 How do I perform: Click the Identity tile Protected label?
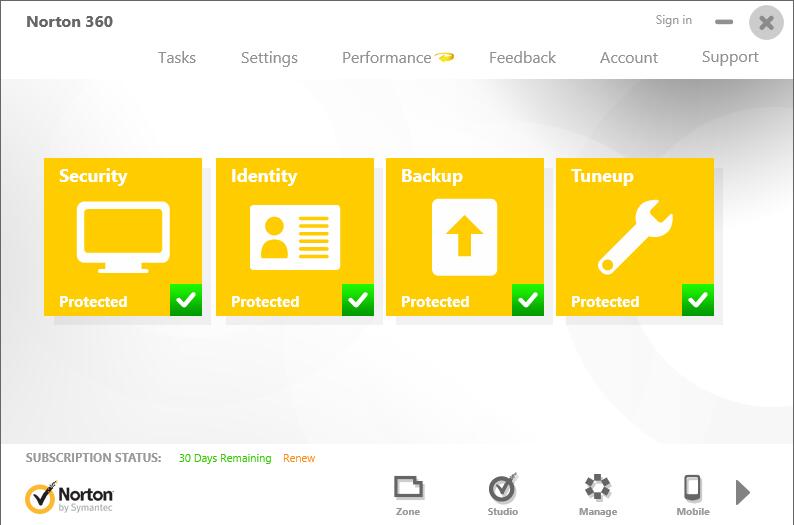[x=265, y=302]
